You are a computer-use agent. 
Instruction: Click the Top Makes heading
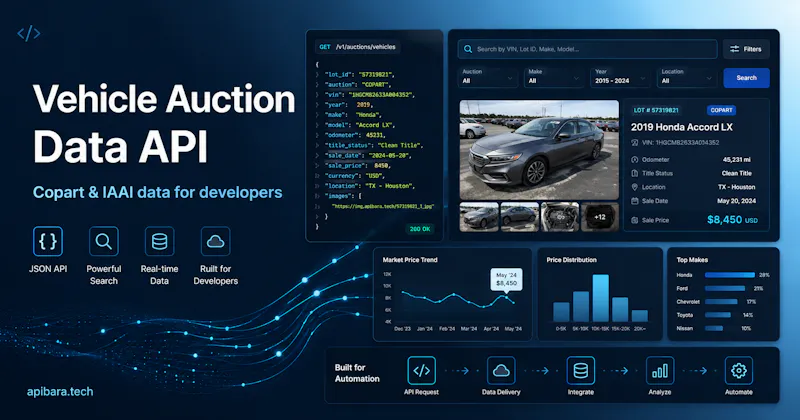coord(692,260)
